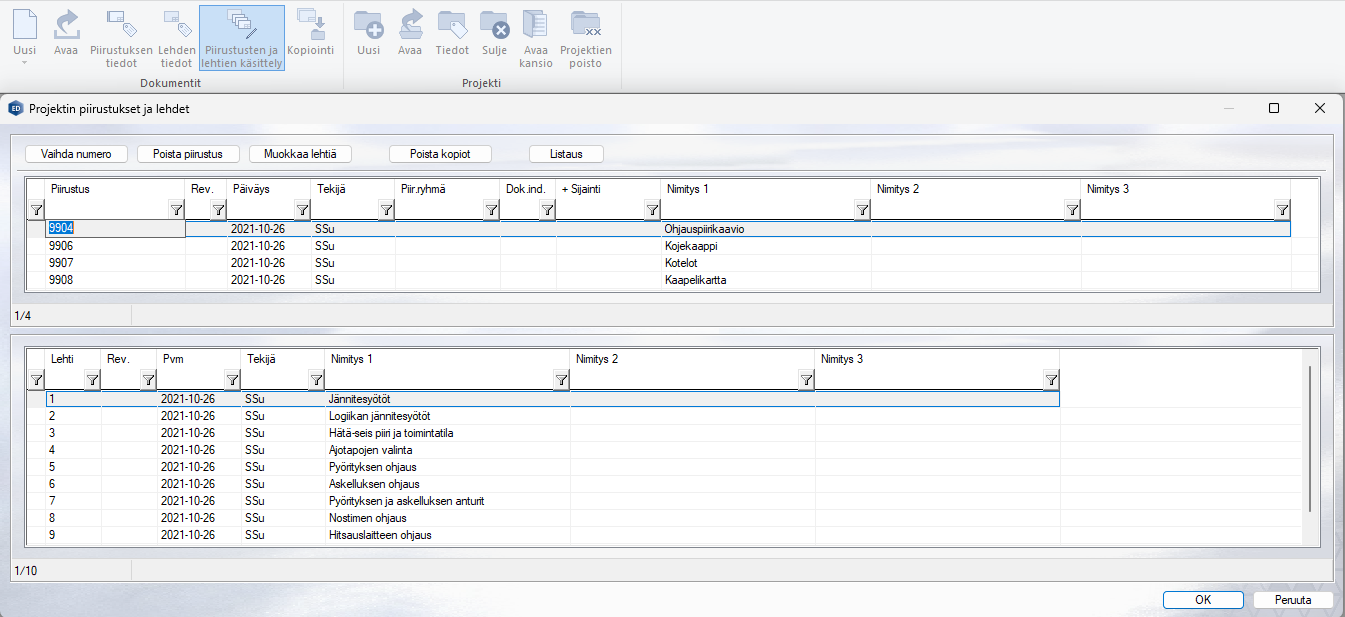This screenshot has height=617, width=1345.
Task: Click the Listaus button
Action: pos(566,154)
